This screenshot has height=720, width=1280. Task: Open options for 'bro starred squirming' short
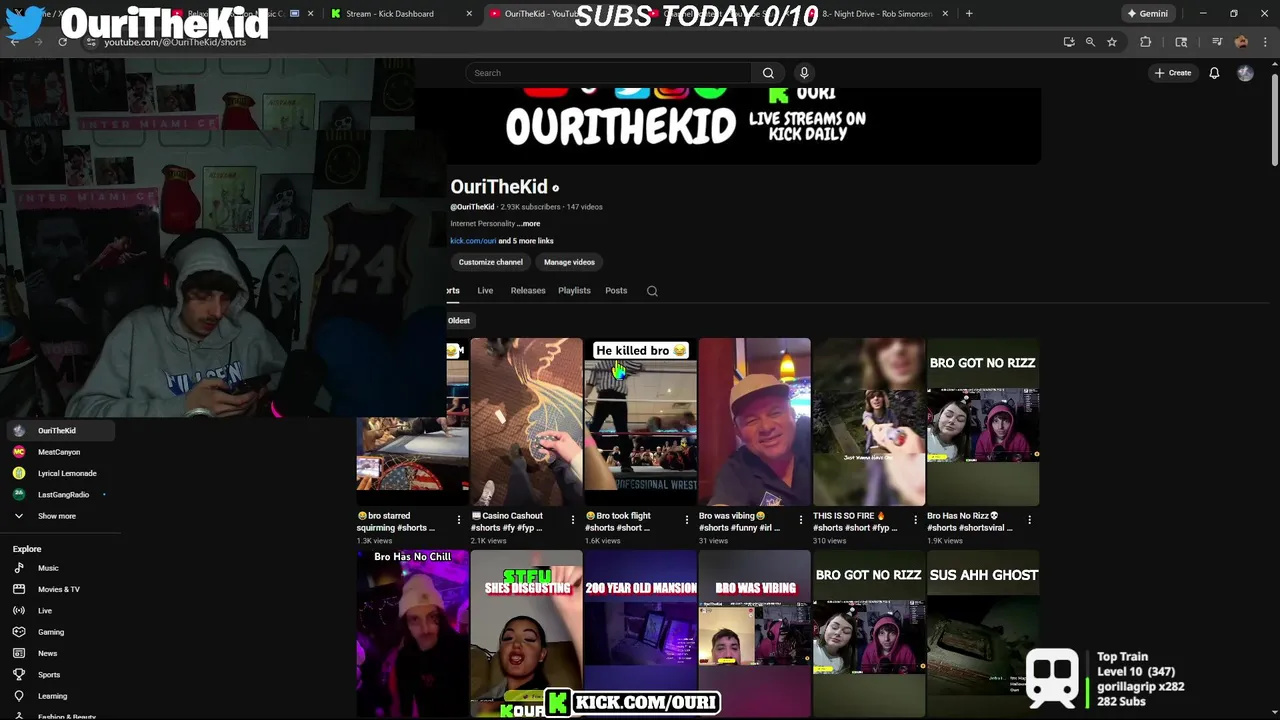(459, 520)
